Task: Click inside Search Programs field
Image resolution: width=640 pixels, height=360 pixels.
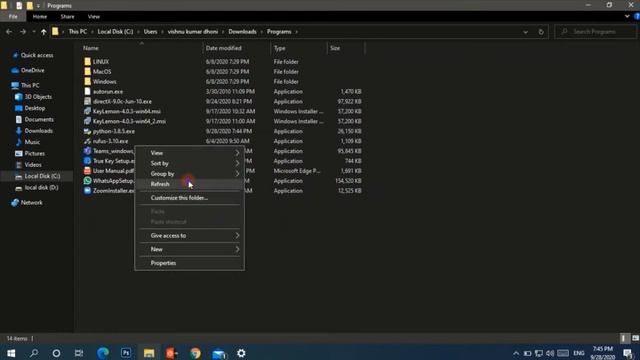Action: [595, 32]
